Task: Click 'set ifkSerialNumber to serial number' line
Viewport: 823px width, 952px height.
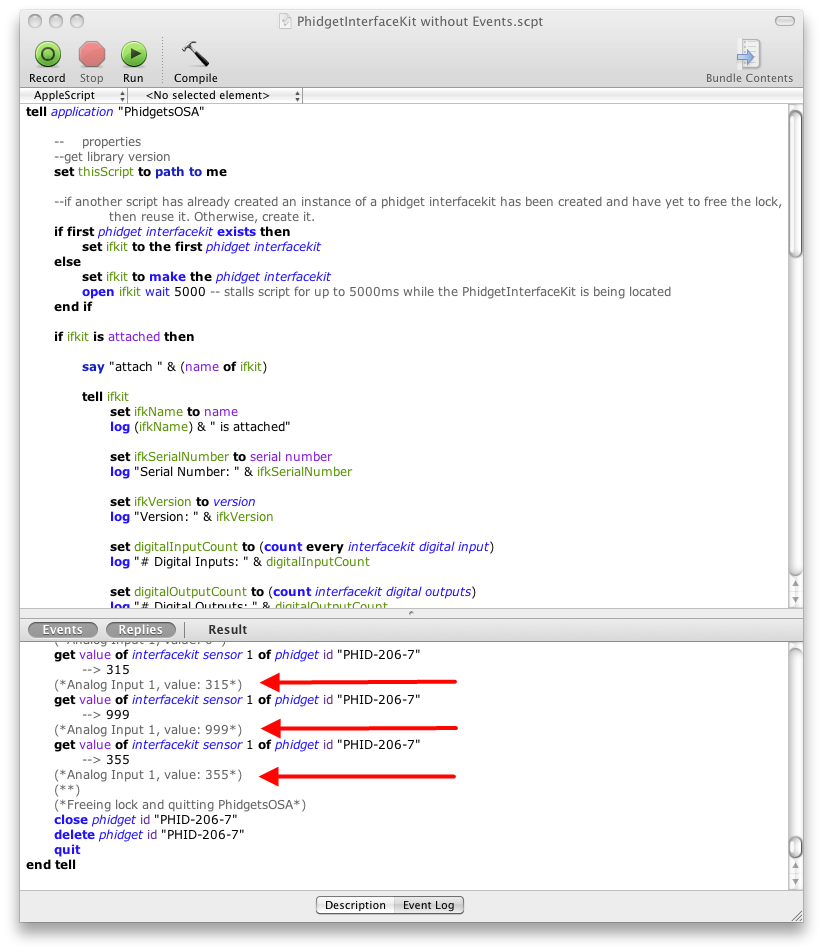Action: pos(221,457)
